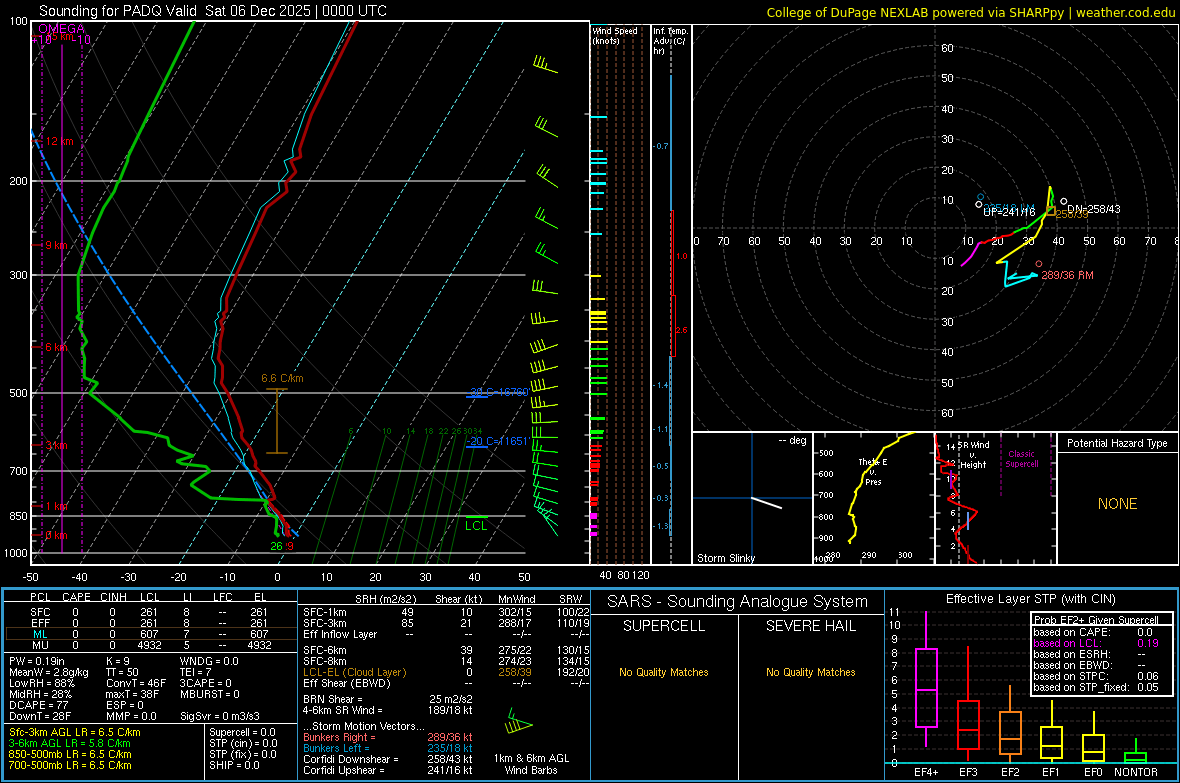Click the based on STP_fixed line
This screenshot has width=1180, height=783.
1096,687
